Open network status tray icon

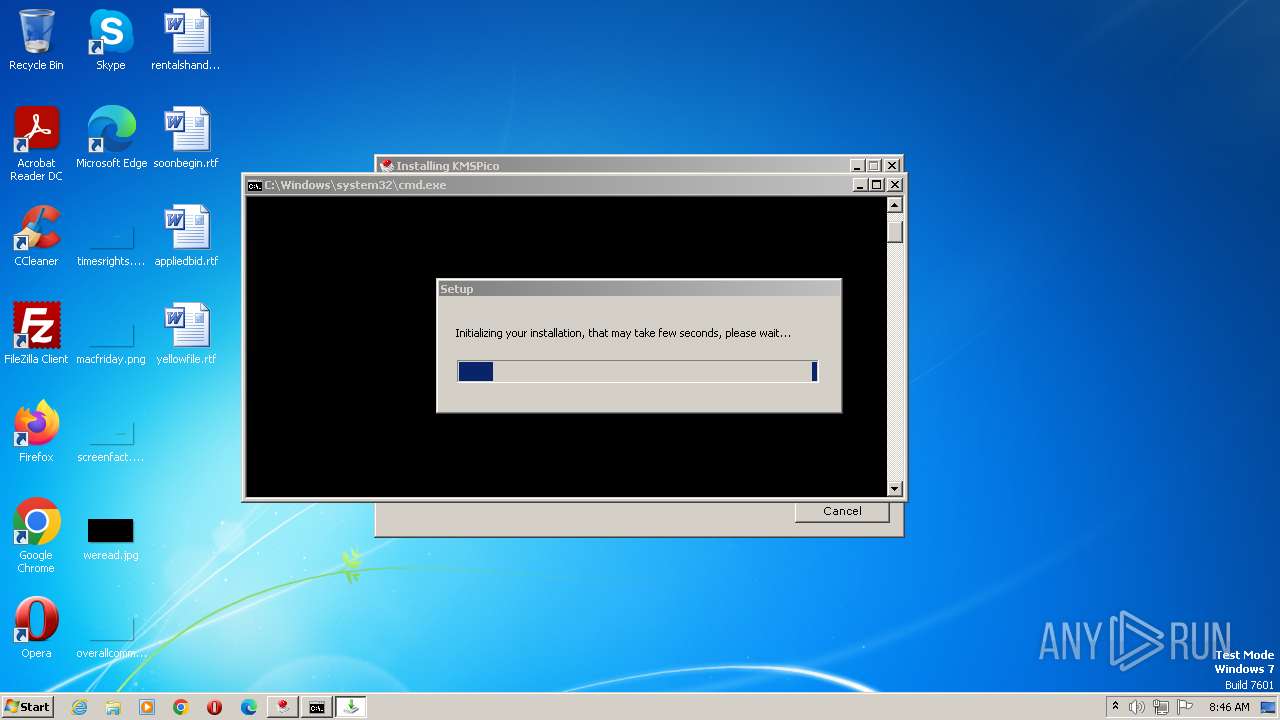pyautogui.click(x=1161, y=707)
